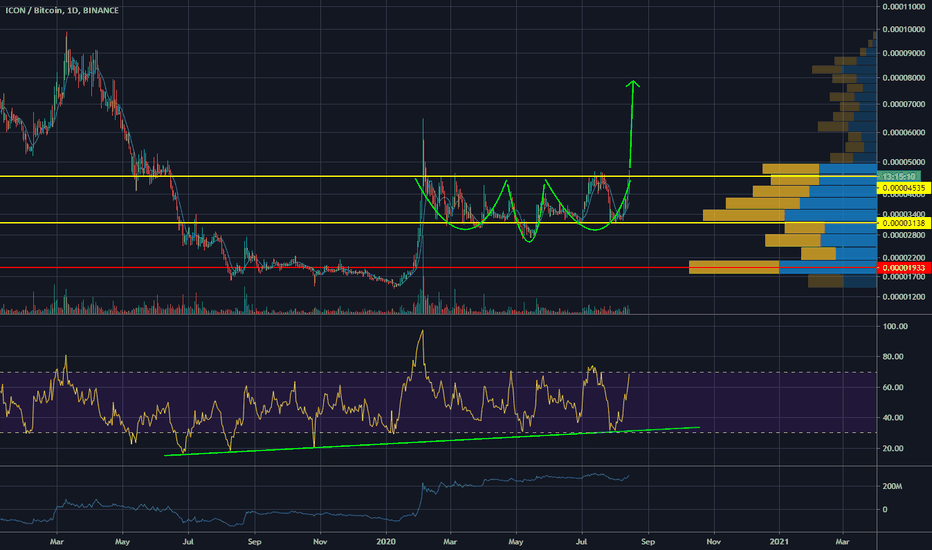
Task: Select the upper yellow horizontal resistance line
Action: (438, 176)
